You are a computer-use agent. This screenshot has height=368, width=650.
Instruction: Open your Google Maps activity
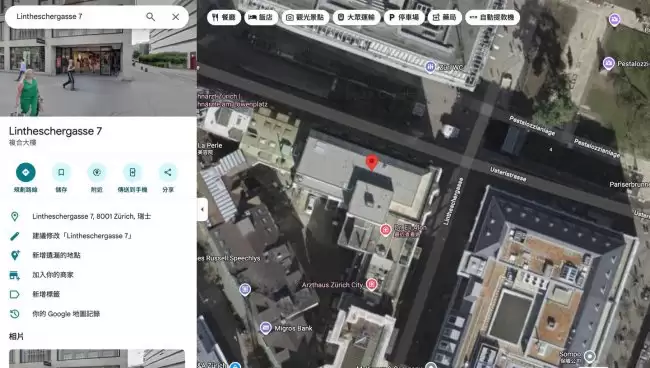pos(66,314)
